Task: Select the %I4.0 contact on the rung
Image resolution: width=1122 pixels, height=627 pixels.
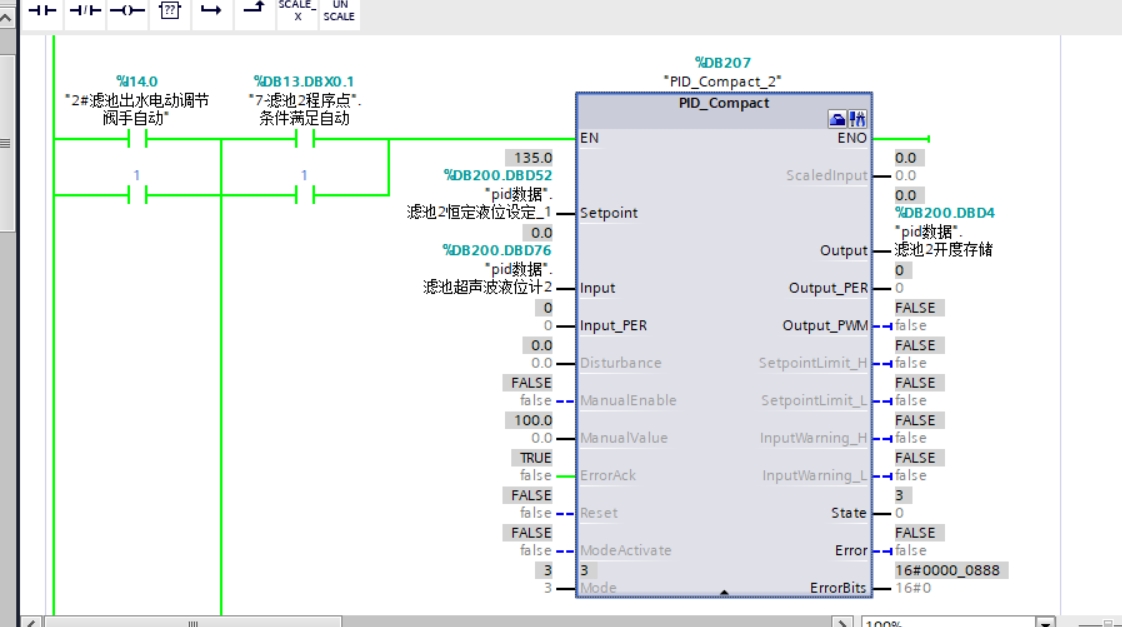Action: (137, 140)
